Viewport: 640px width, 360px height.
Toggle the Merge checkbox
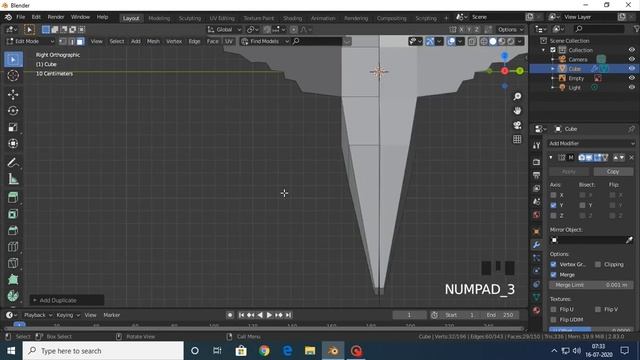553,275
